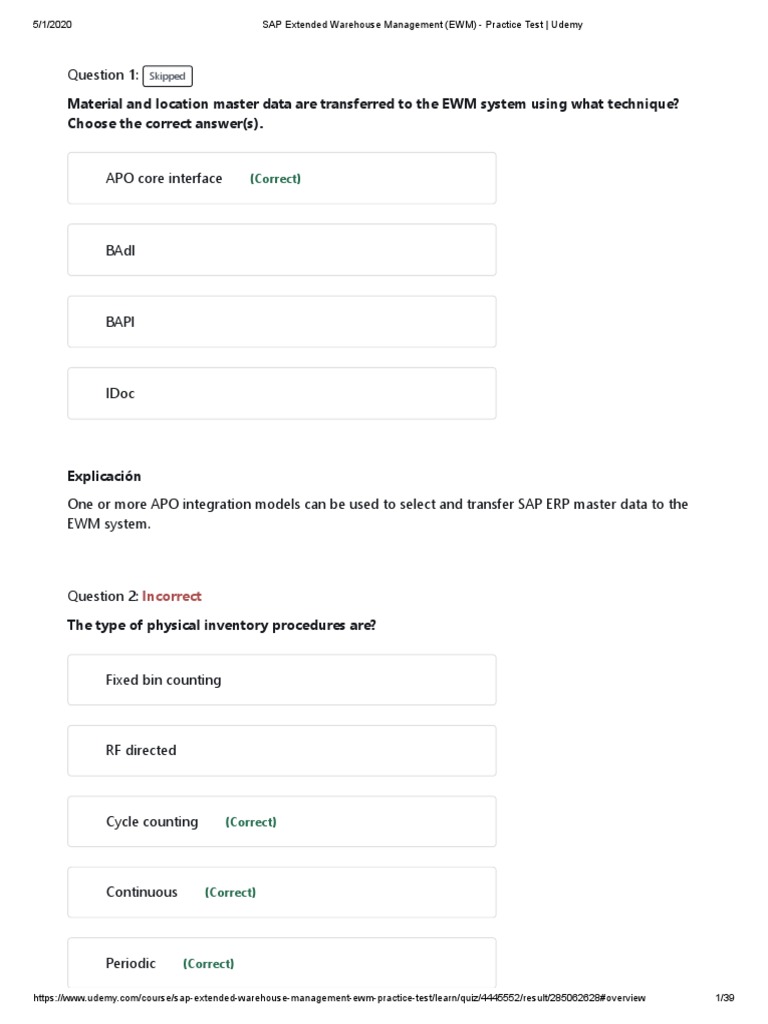Click the Question 1 label
The height and width of the screenshot is (1024, 768).
102,75
